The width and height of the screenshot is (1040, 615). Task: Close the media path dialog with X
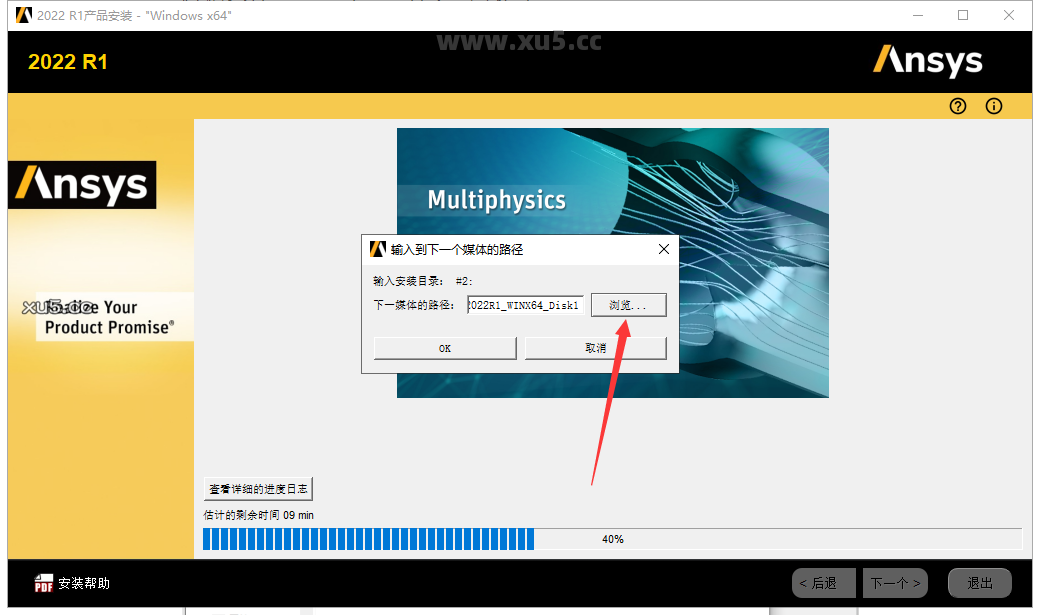663,249
